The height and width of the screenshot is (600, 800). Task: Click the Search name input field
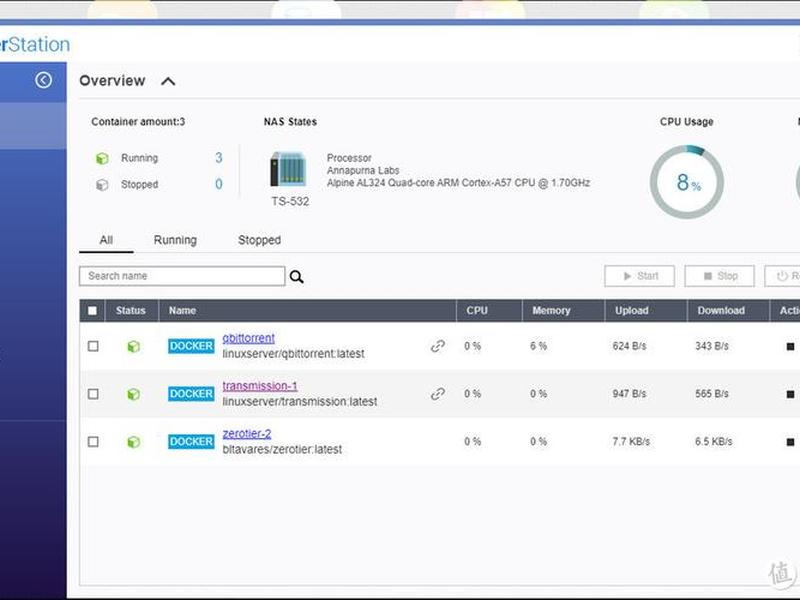click(182, 276)
